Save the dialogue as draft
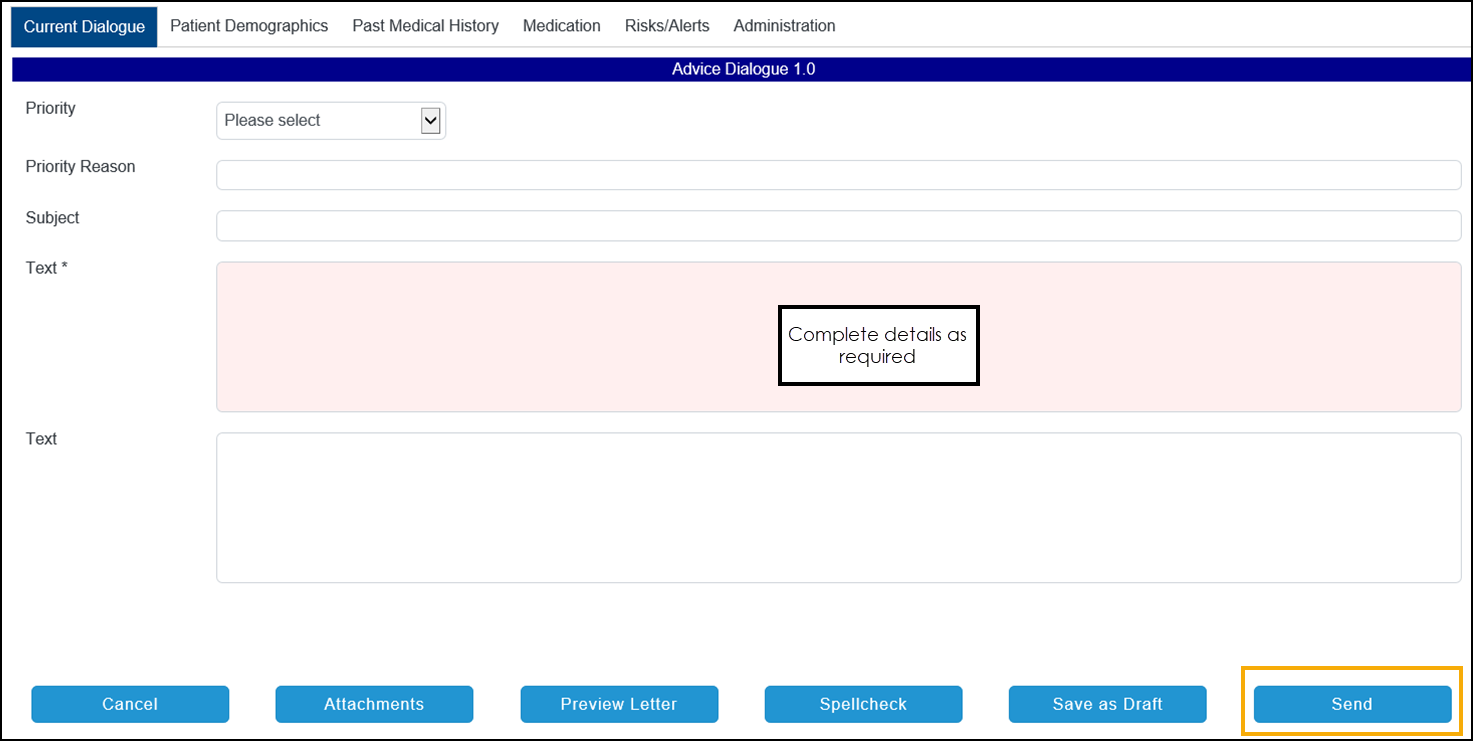Viewport: 1473px width, 741px height. click(x=1107, y=704)
